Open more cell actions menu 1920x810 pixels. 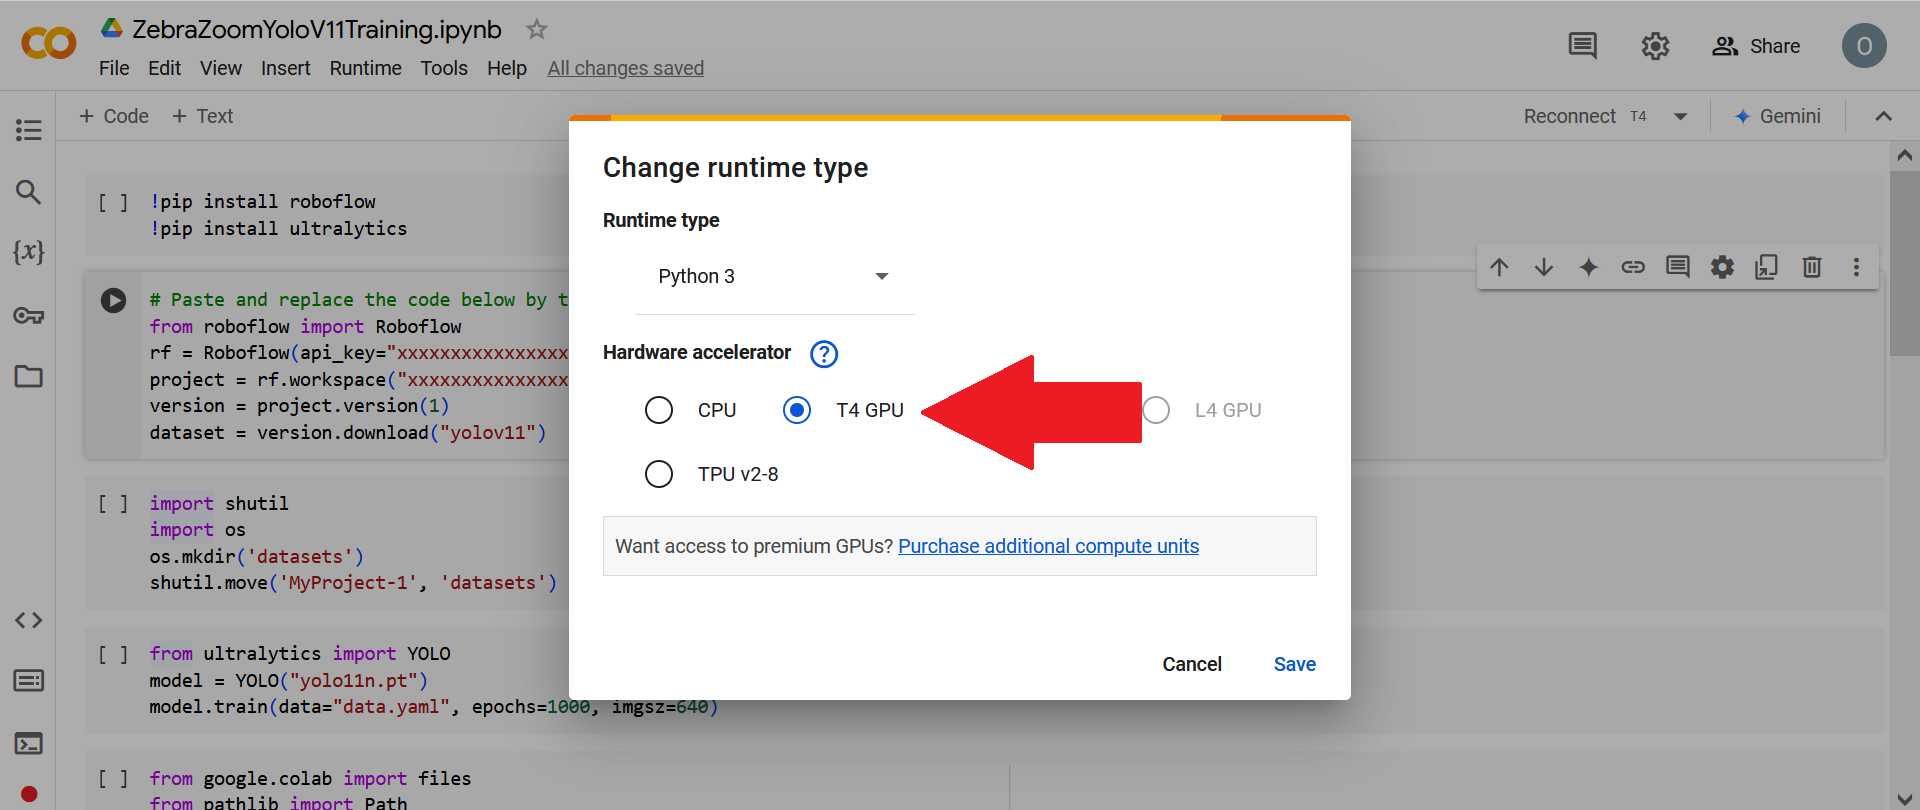(x=1856, y=267)
